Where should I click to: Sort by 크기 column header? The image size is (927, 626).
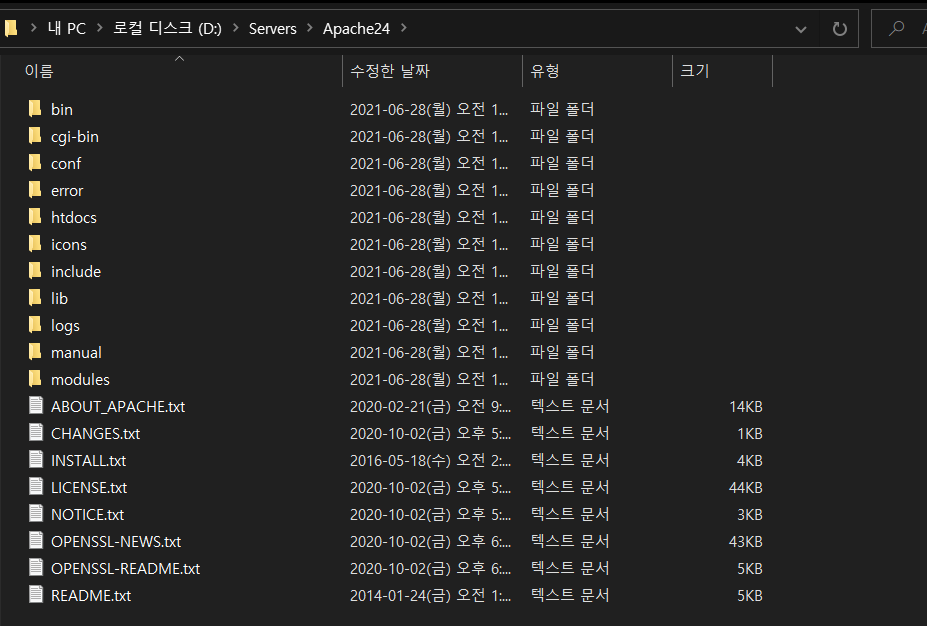pos(695,71)
